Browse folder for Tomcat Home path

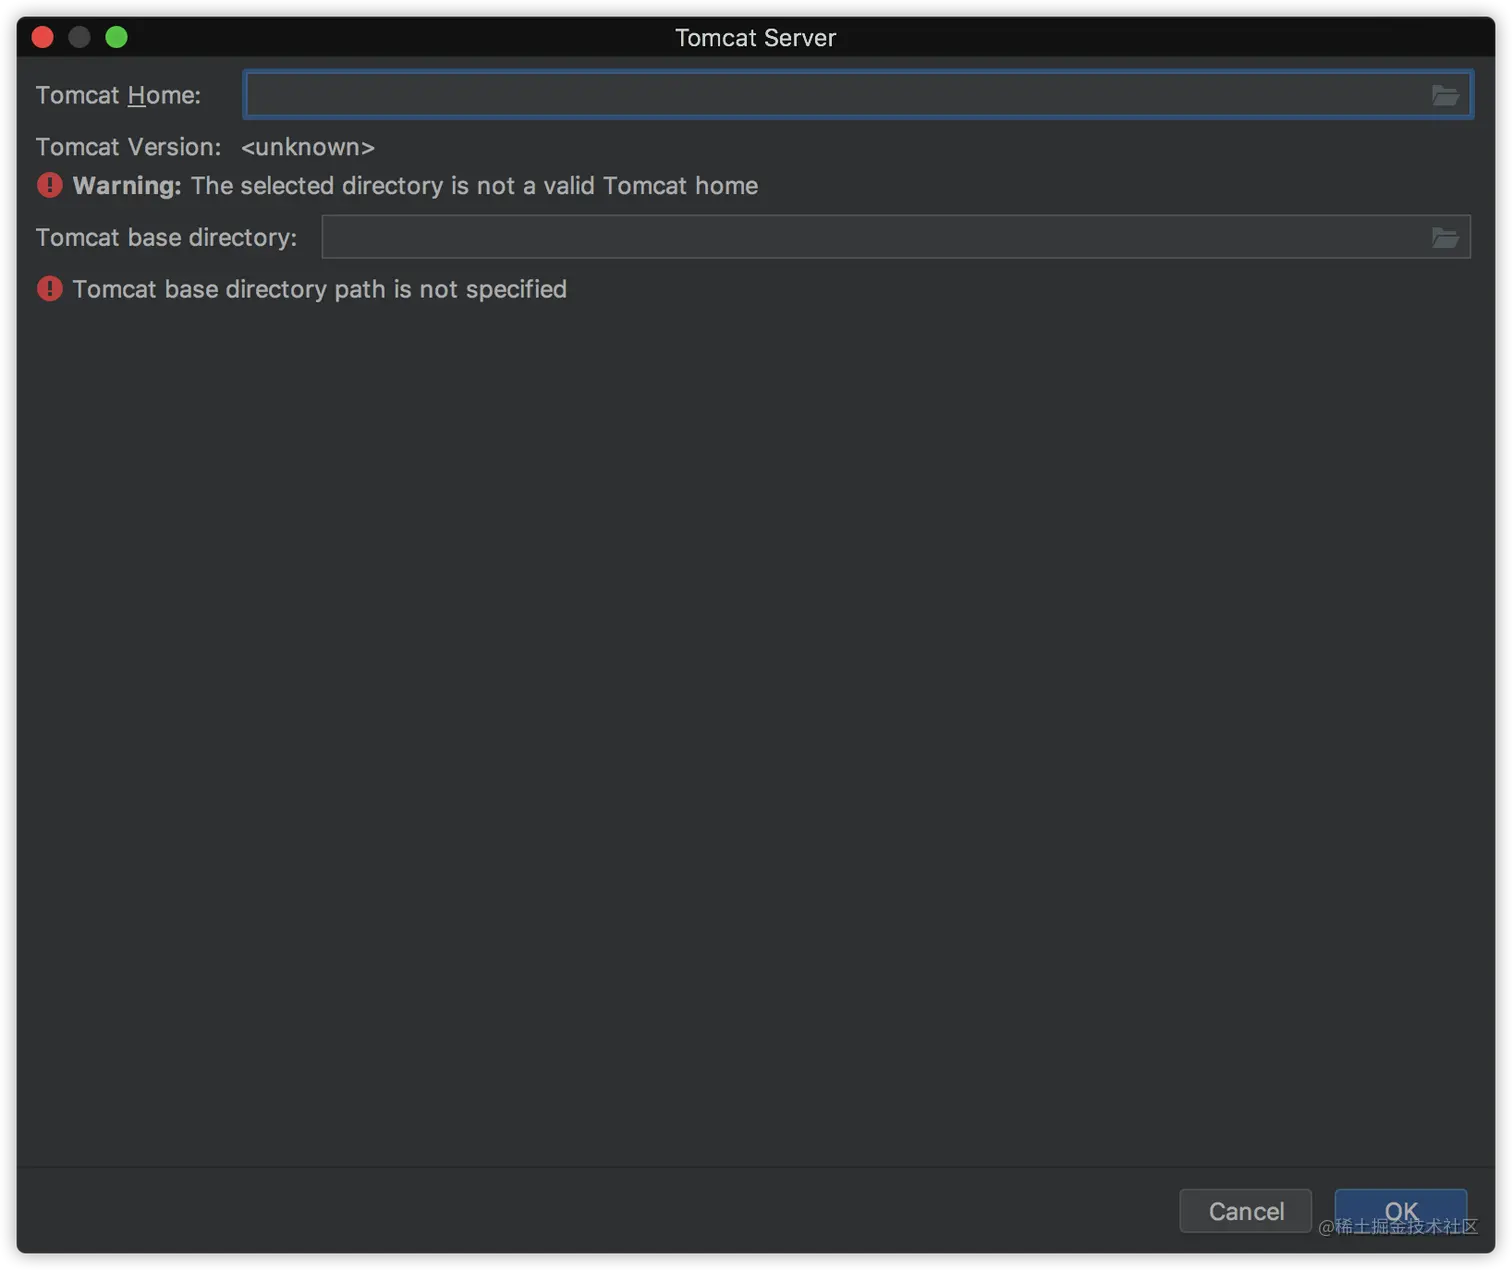(x=1444, y=96)
